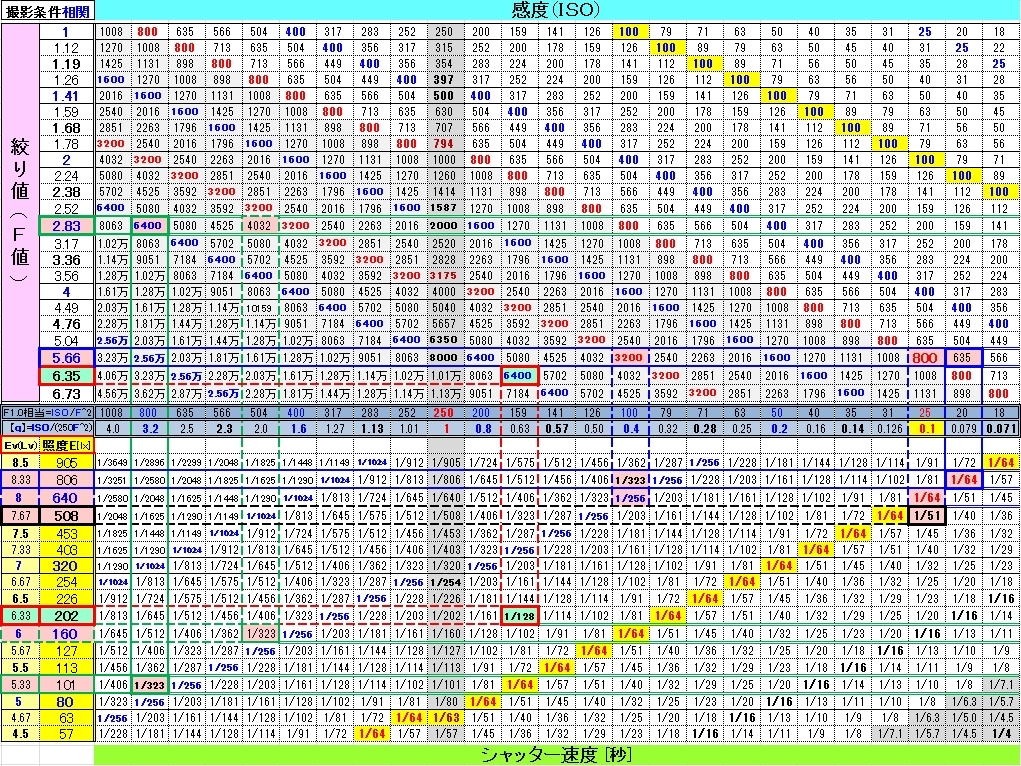Image resolution: width=1021 pixels, height=766 pixels.
Task: Click the green-boxed 1/323 cell in row 5.33
Action: coord(150,685)
